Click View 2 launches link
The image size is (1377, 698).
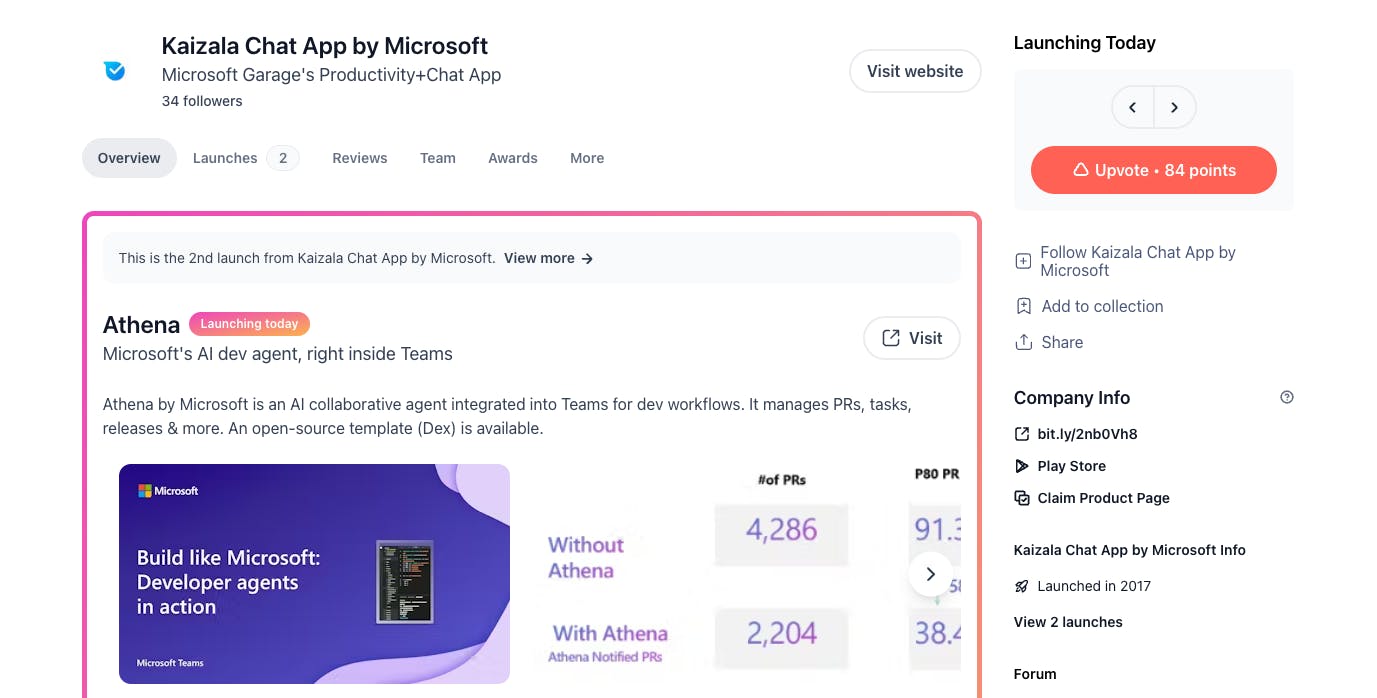point(1068,622)
